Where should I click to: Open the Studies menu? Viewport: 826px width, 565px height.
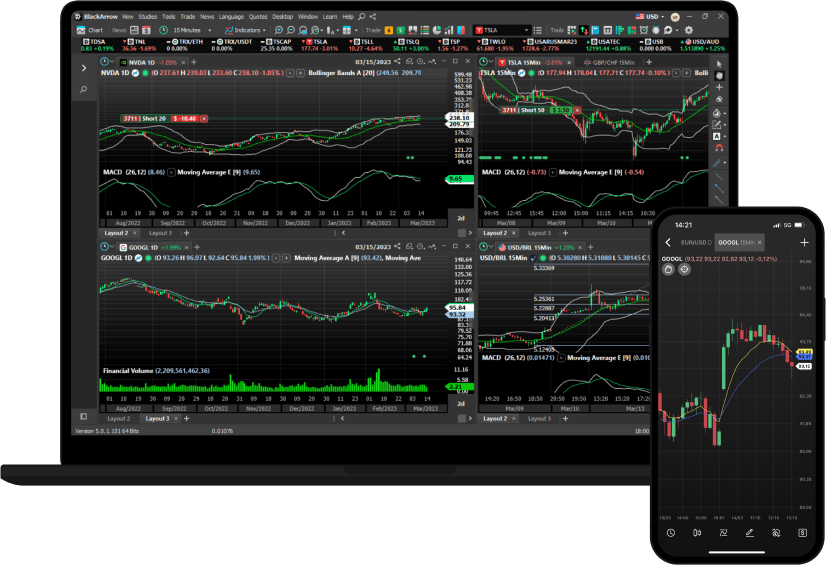[147, 17]
